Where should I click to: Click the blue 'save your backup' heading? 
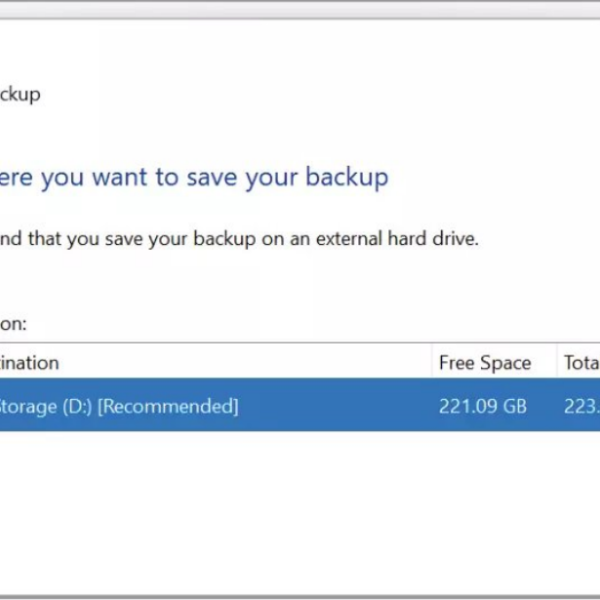click(x=194, y=178)
